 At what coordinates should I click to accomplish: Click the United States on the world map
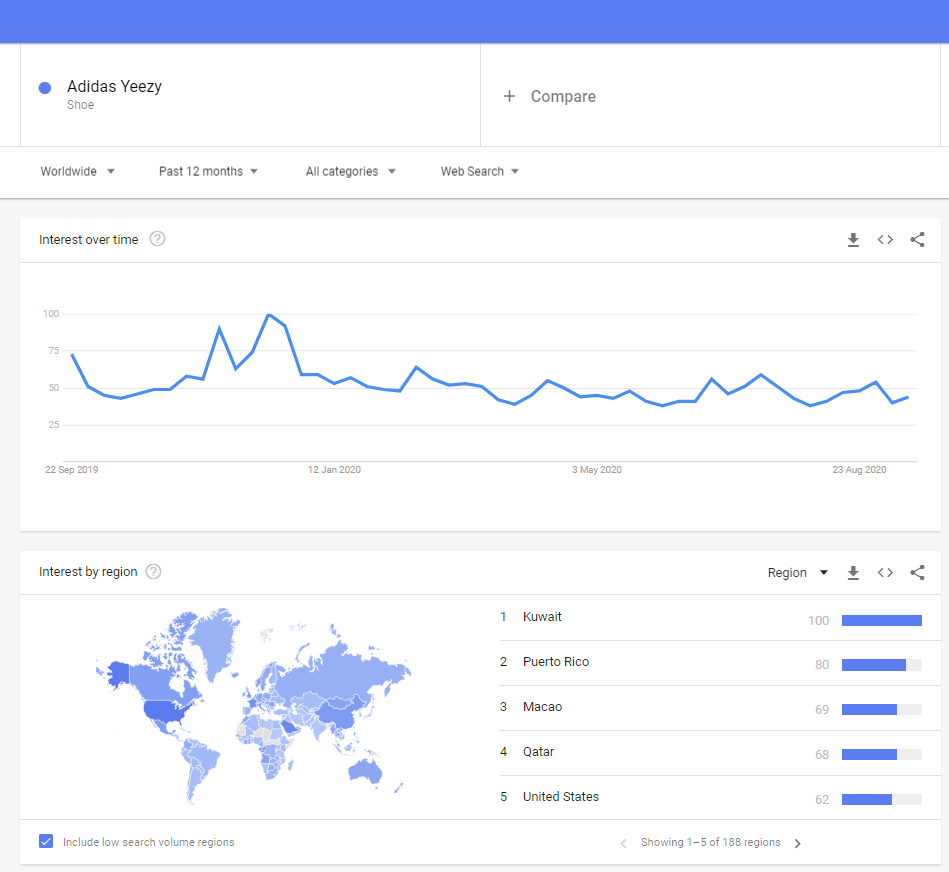pyautogui.click(x=163, y=710)
